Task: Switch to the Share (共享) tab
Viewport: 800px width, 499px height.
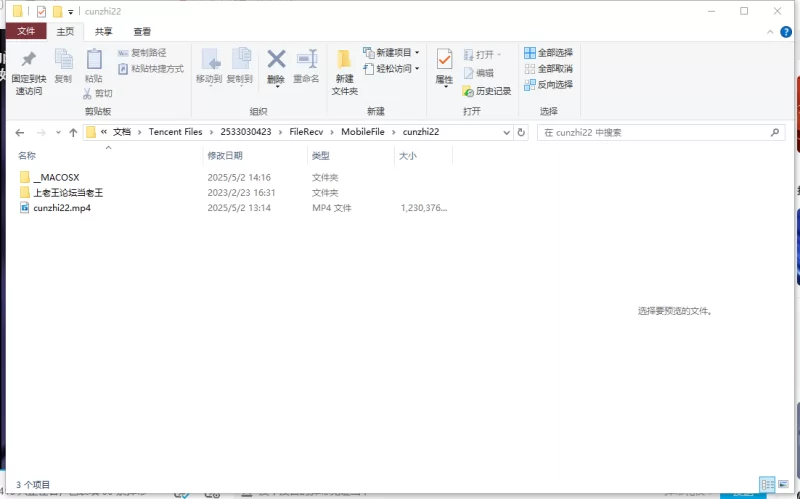Action: pos(104,32)
